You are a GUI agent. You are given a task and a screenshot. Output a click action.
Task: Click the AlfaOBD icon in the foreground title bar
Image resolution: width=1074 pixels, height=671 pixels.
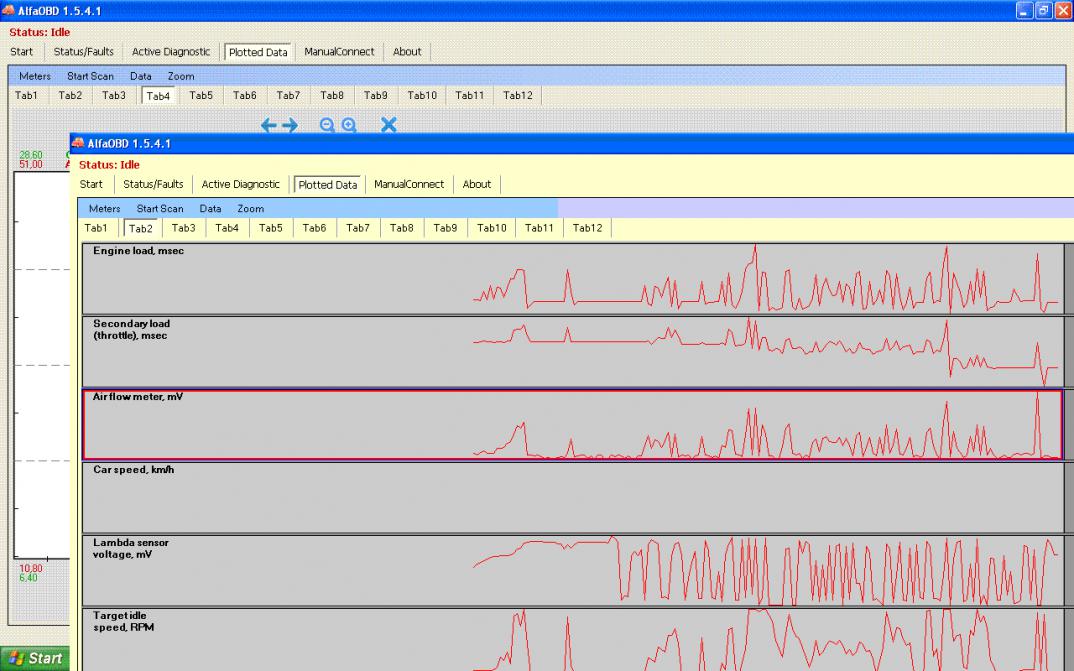78,144
